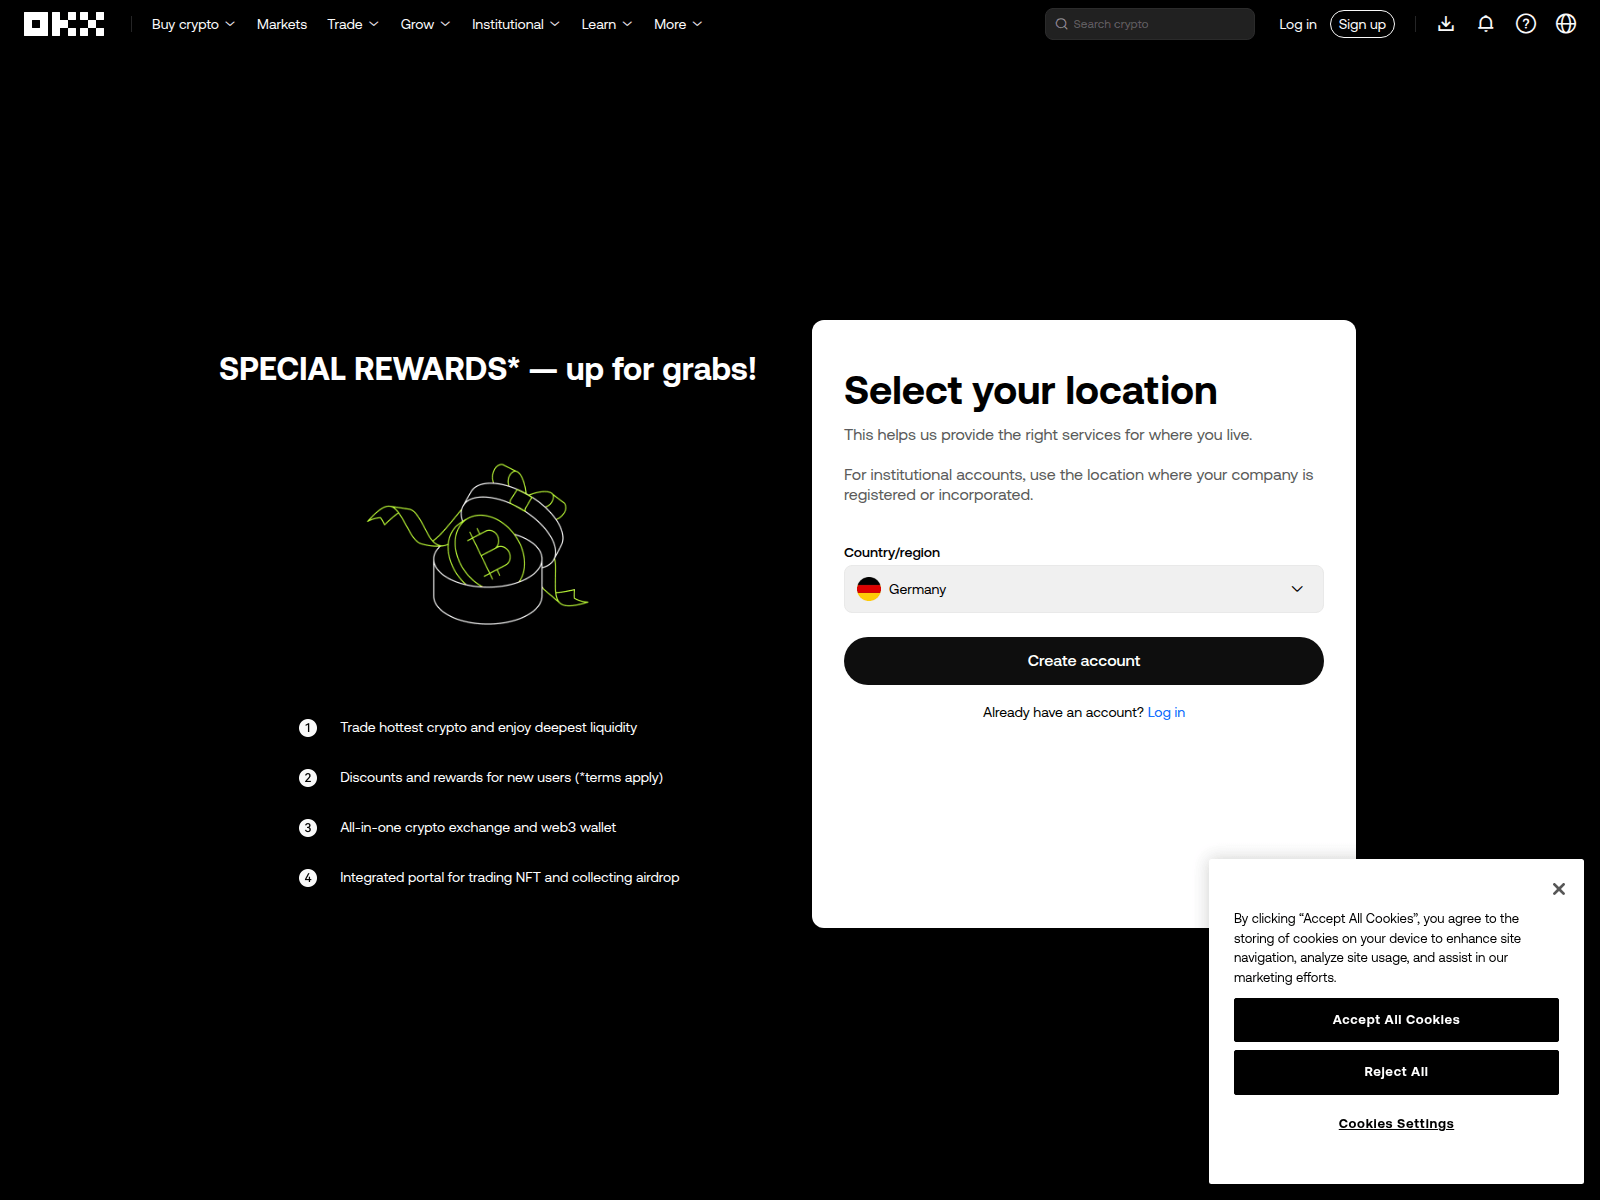Open the Learn menu

606,24
